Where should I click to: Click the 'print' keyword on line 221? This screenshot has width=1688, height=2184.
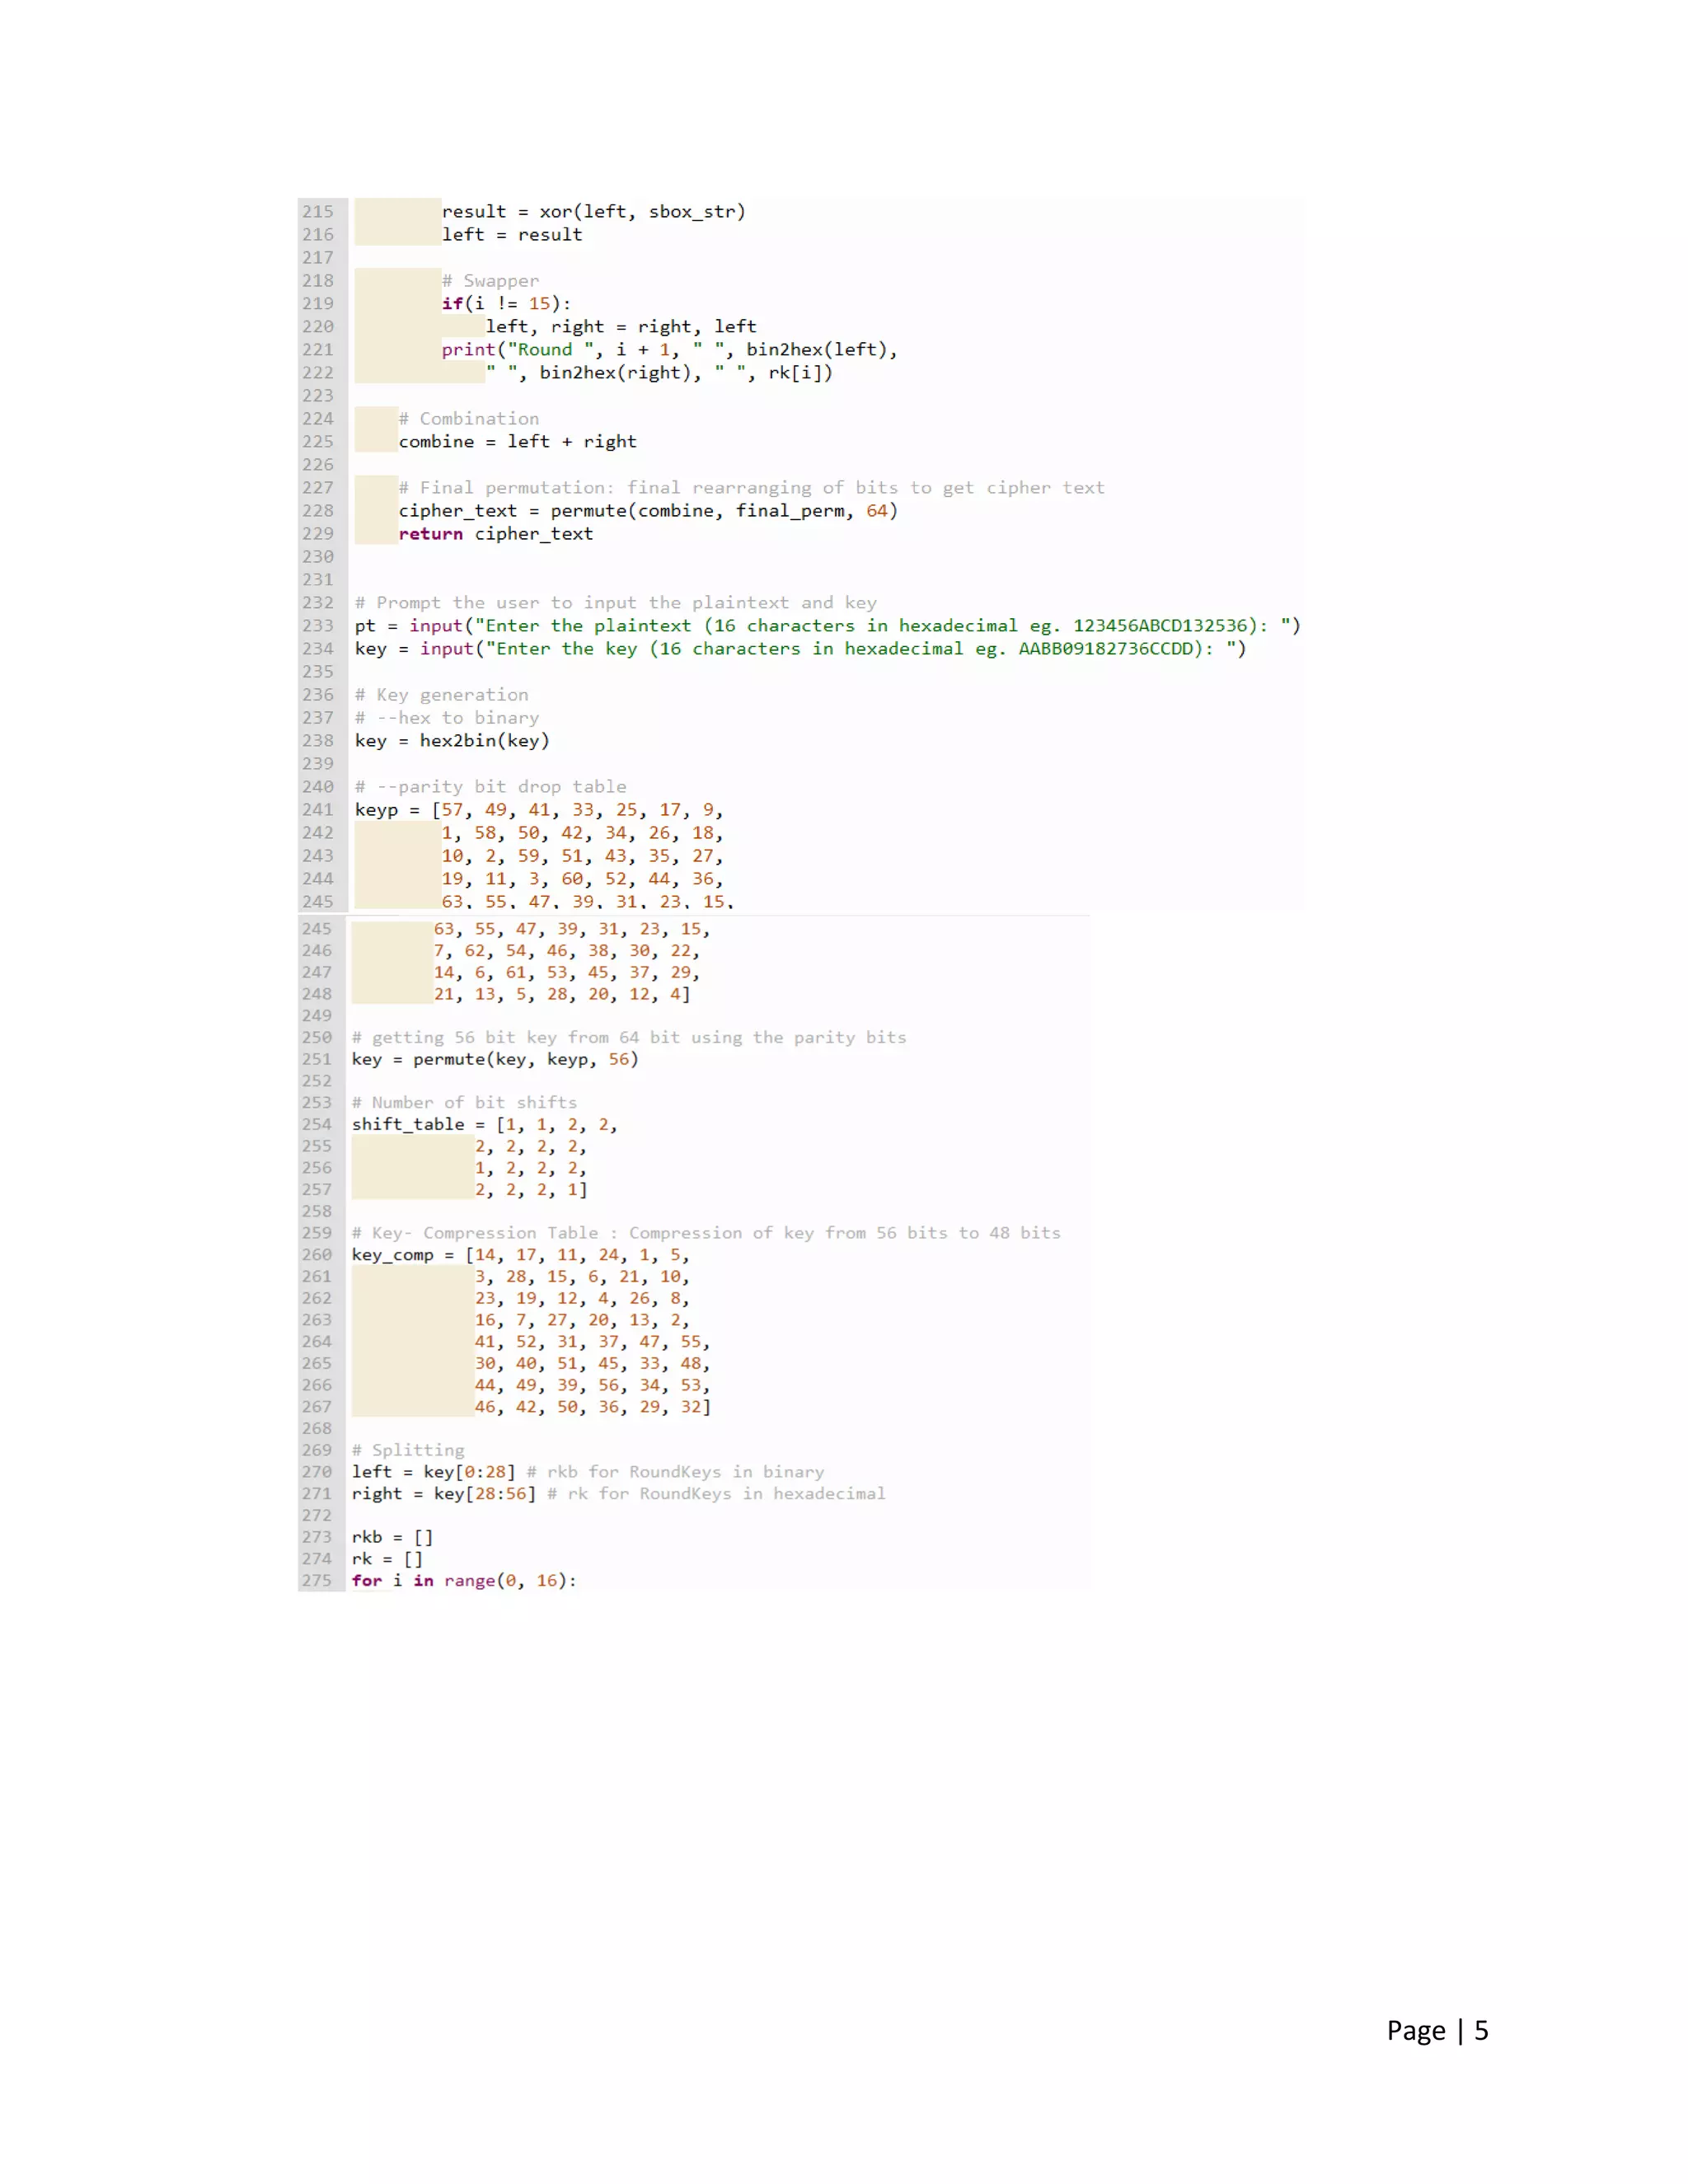(x=468, y=349)
